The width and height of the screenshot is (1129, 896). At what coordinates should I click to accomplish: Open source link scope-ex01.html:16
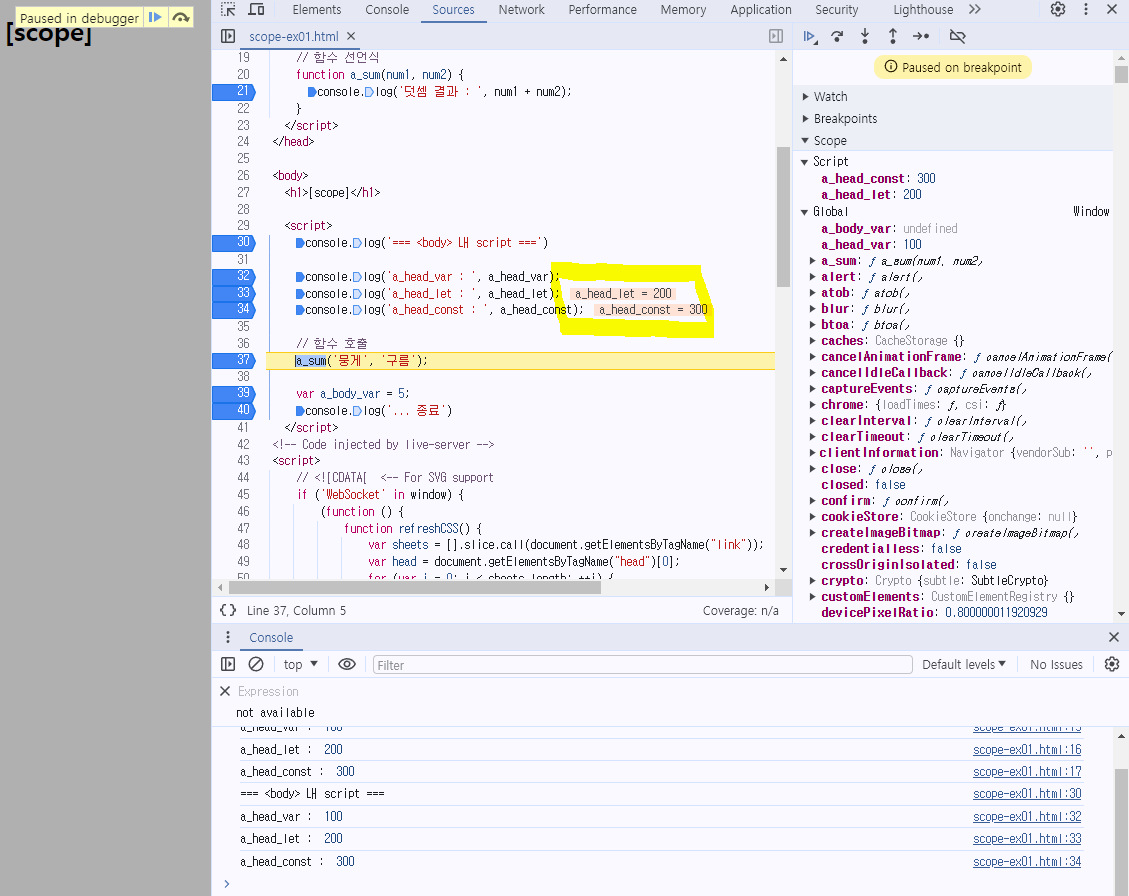tap(1027, 750)
